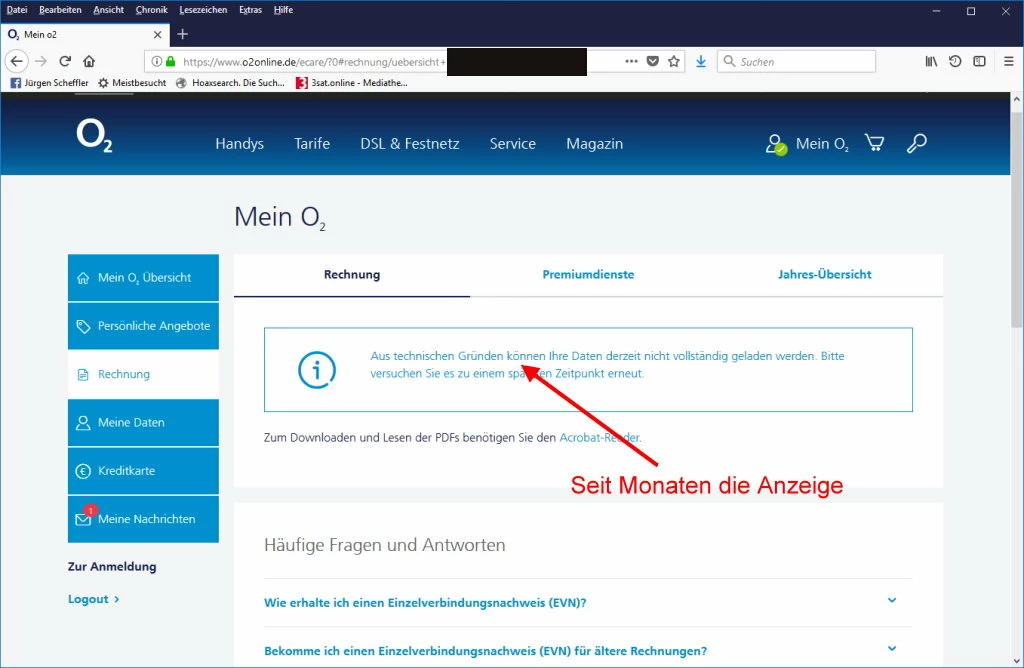1024x668 pixels.
Task: Open the shopping cart icon
Action: [x=874, y=143]
